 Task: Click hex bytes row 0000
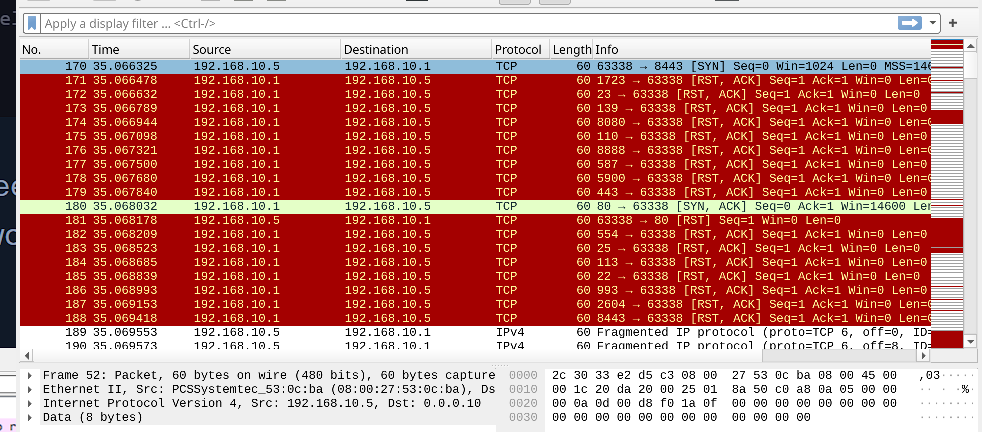[724, 375]
